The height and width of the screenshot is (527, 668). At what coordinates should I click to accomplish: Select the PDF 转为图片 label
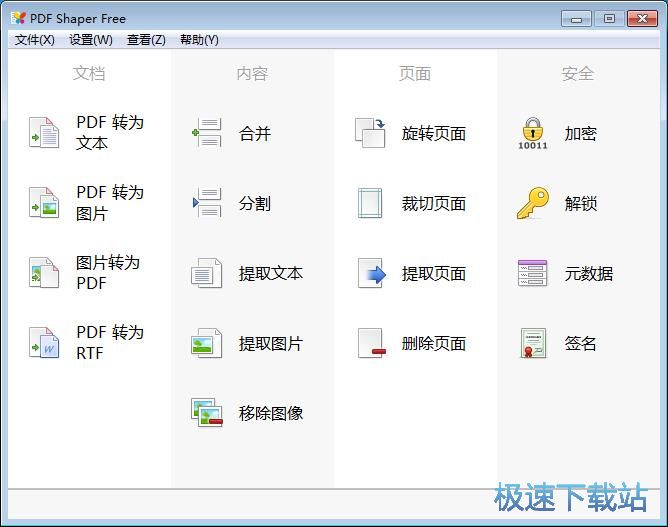click(x=110, y=202)
